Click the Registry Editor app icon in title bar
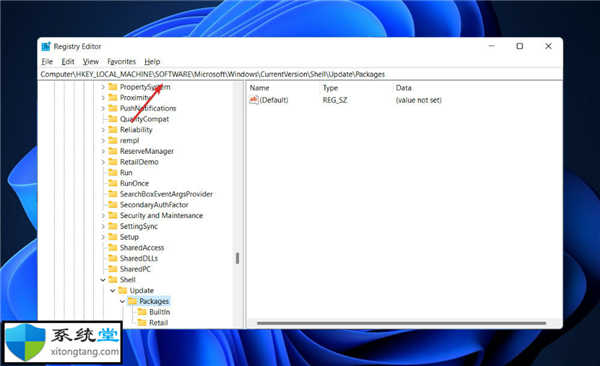600x366 pixels. pyautogui.click(x=46, y=46)
